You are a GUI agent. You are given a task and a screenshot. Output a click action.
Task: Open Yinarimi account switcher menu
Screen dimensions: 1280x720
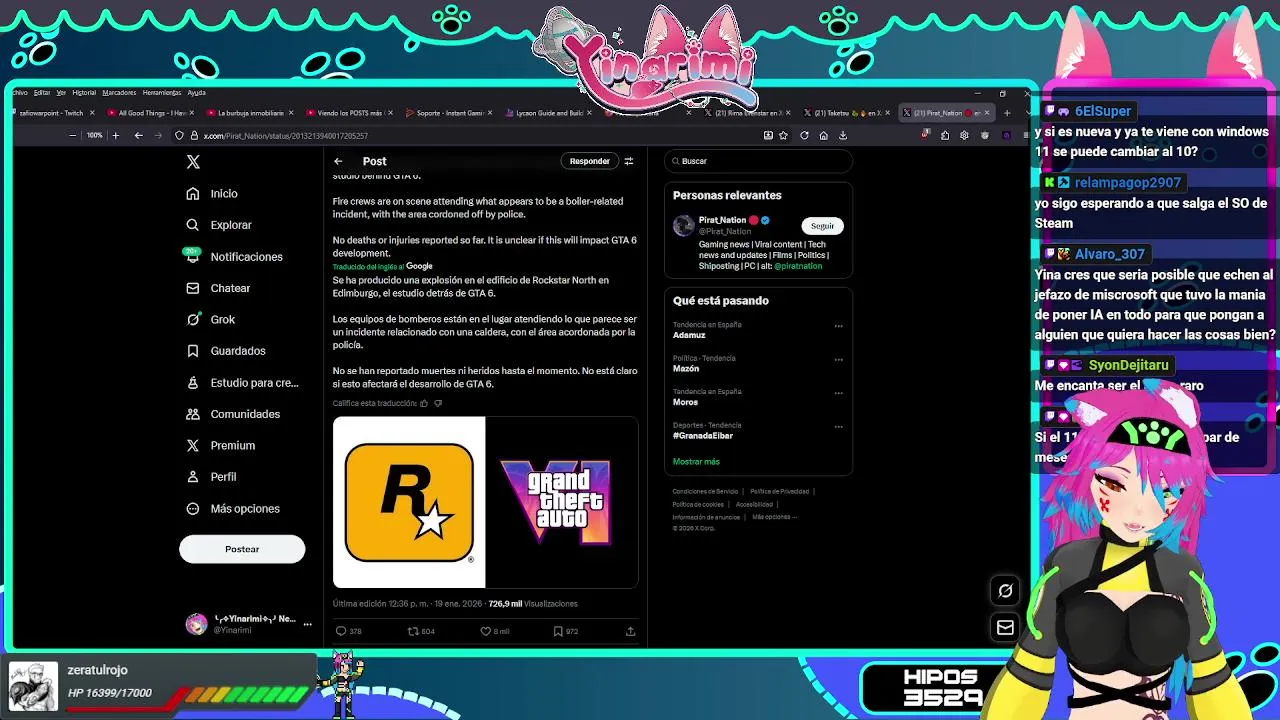tap(249, 624)
